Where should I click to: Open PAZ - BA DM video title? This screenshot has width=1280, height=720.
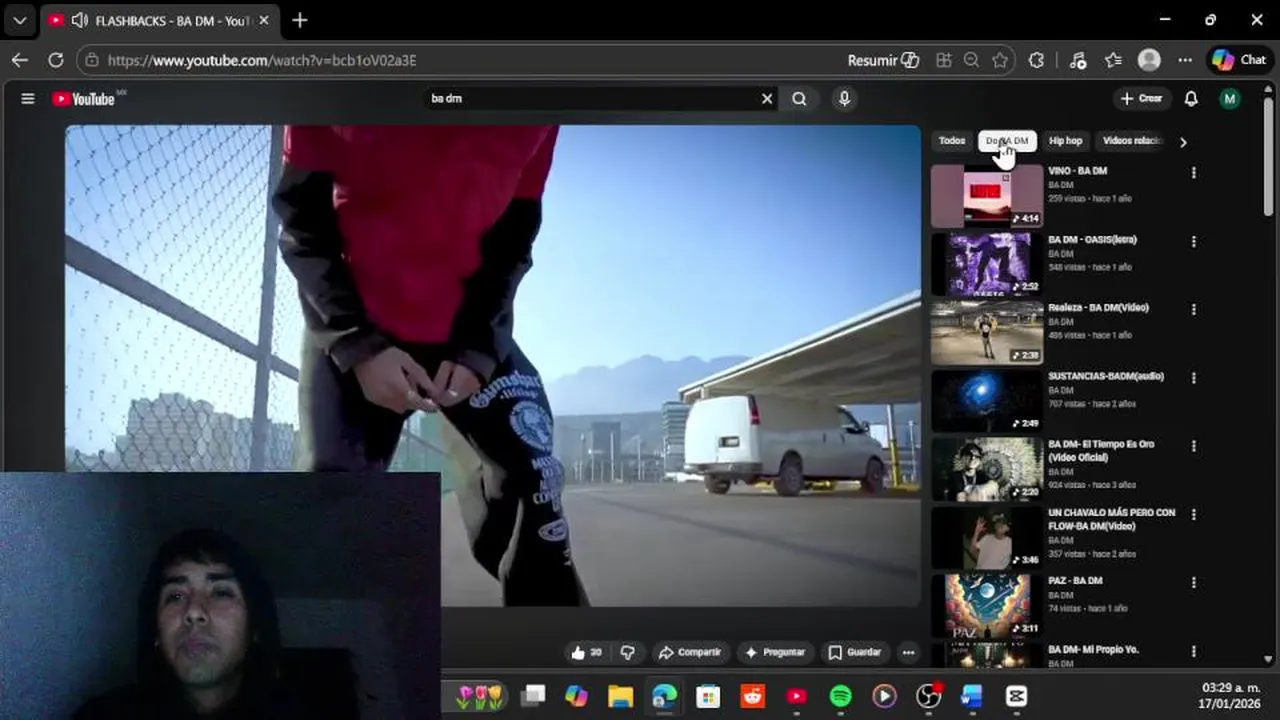(x=1075, y=581)
